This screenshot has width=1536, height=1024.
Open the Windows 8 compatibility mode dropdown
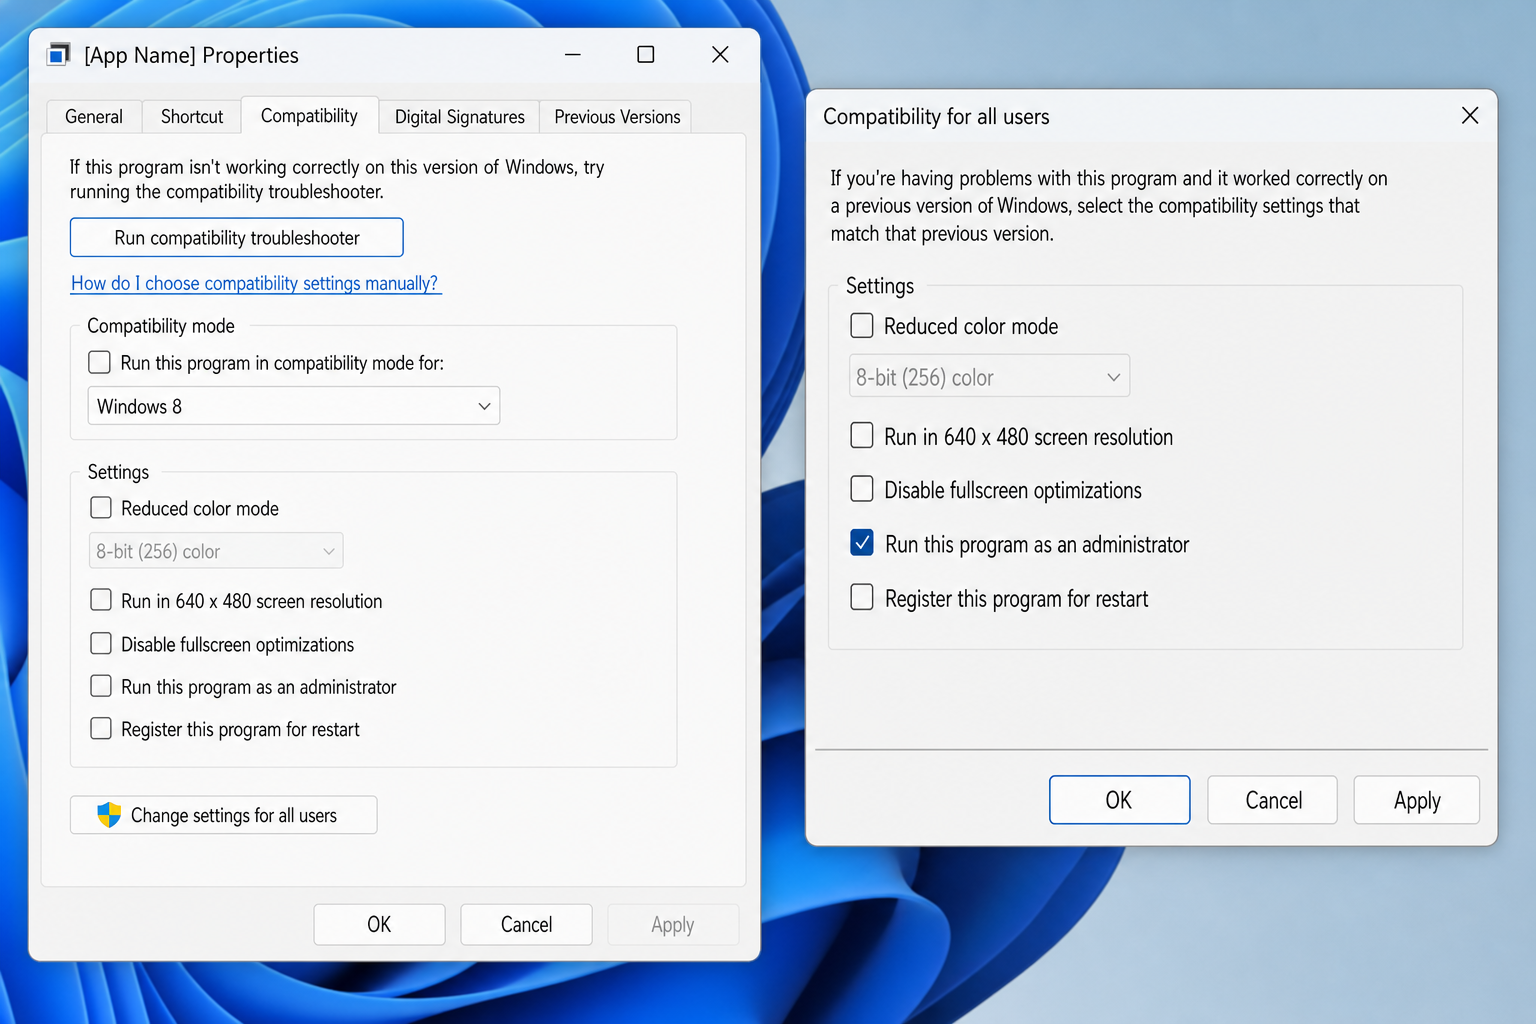pos(294,406)
